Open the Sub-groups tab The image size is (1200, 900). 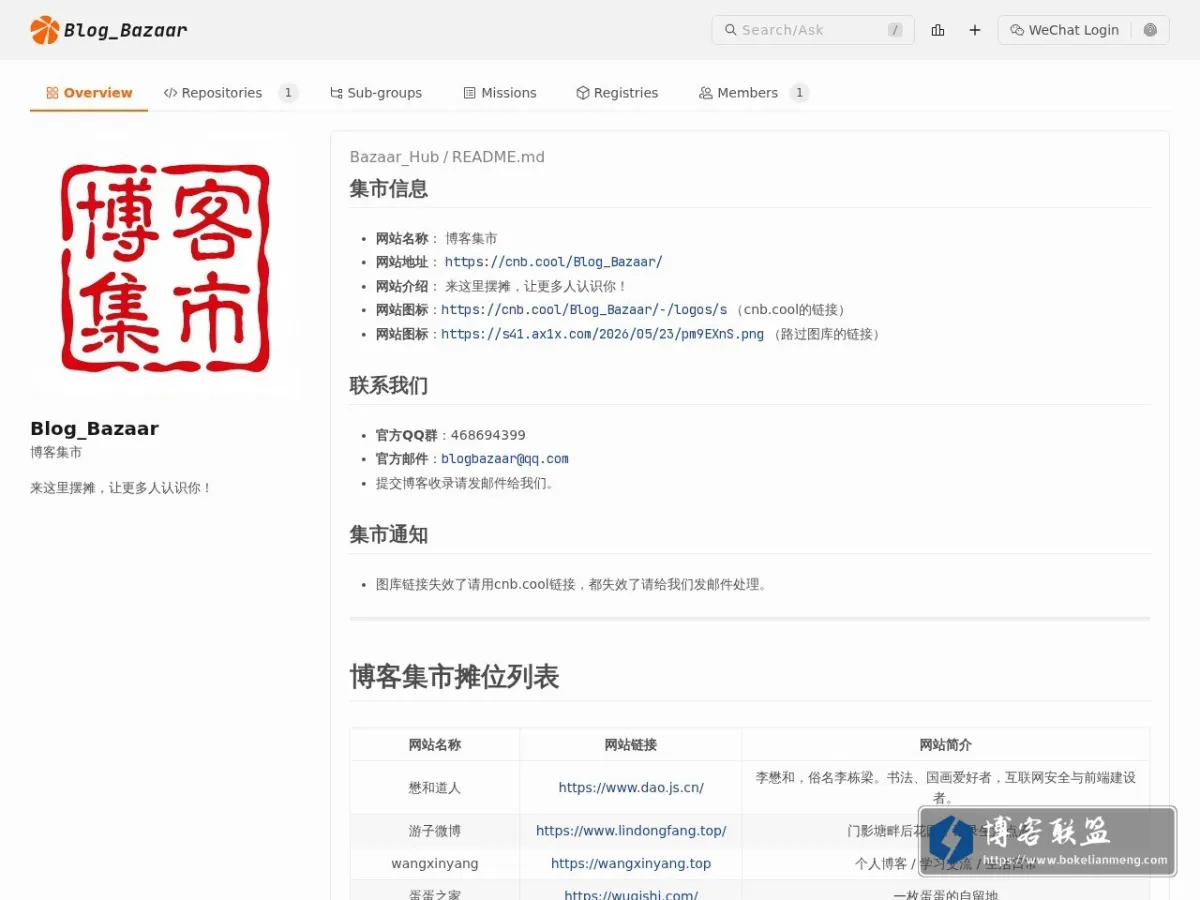pyautogui.click(x=376, y=93)
